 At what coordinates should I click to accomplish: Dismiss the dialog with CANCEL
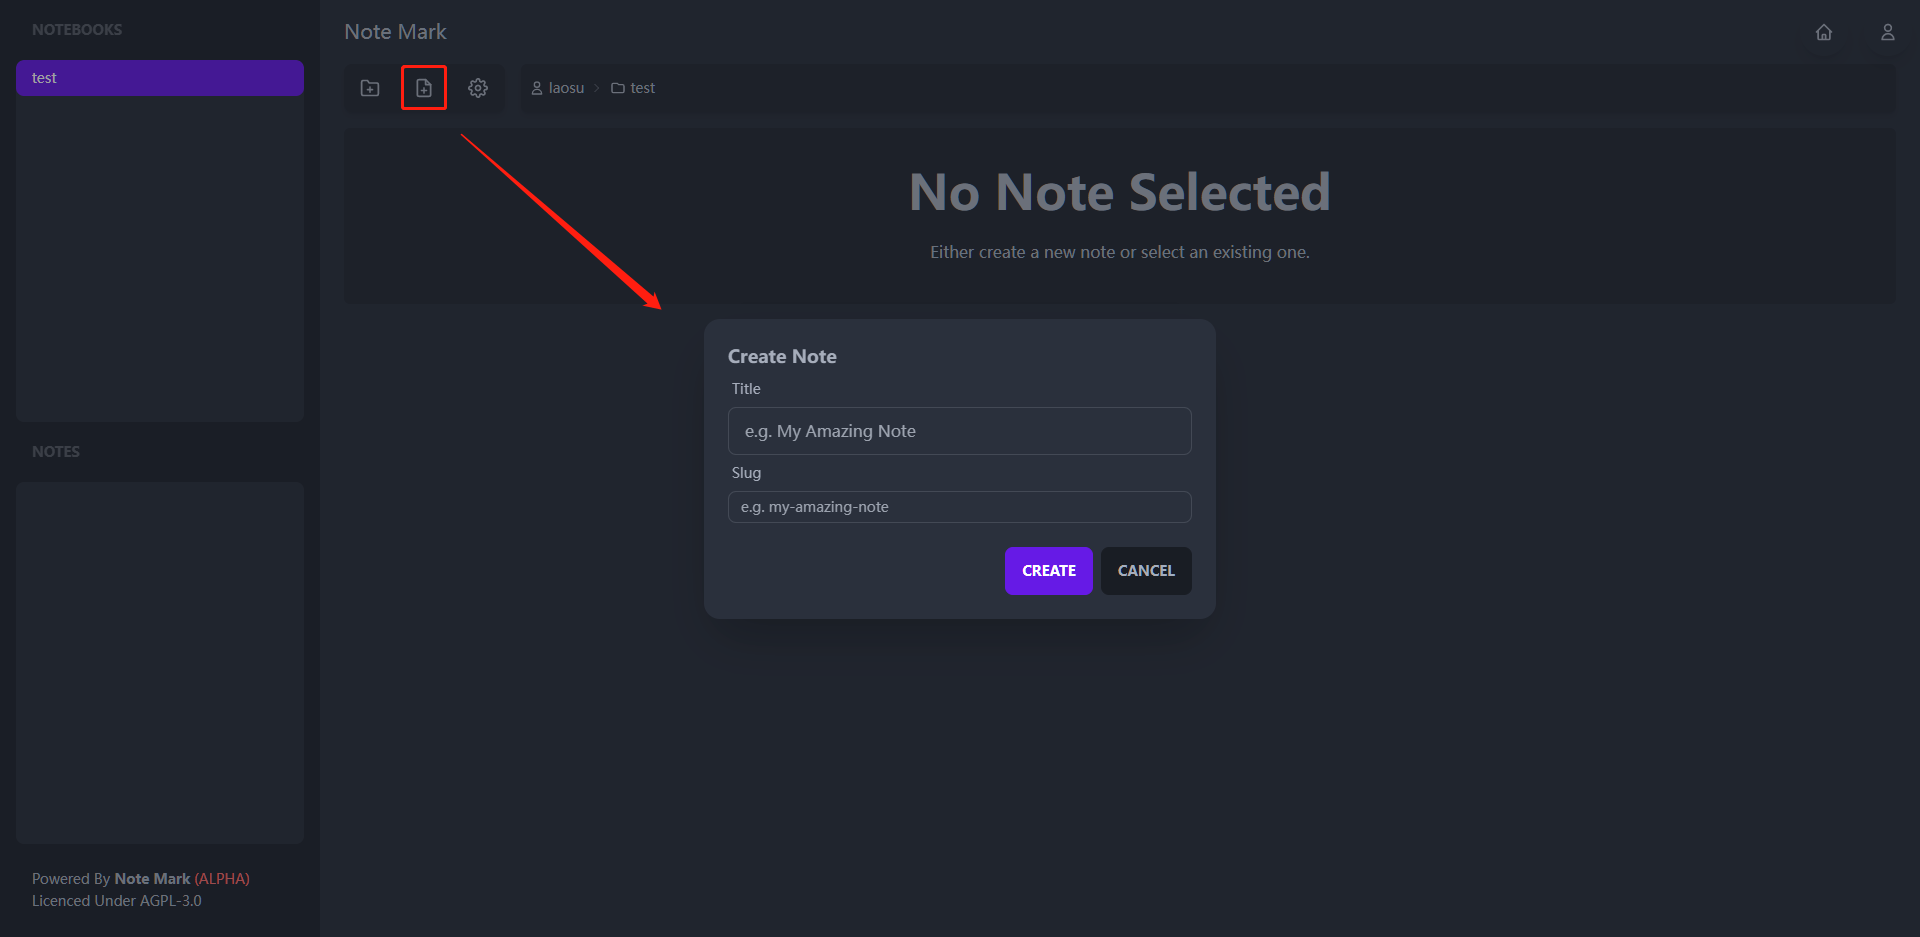1145,570
